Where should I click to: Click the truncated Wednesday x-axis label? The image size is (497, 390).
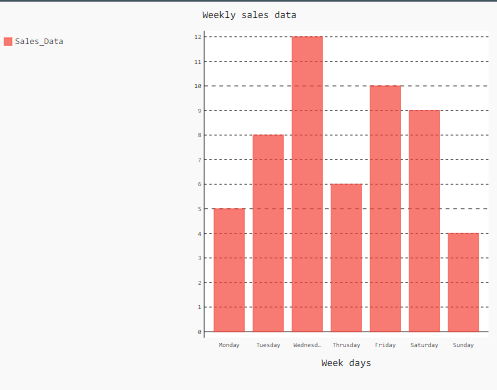coord(307,345)
